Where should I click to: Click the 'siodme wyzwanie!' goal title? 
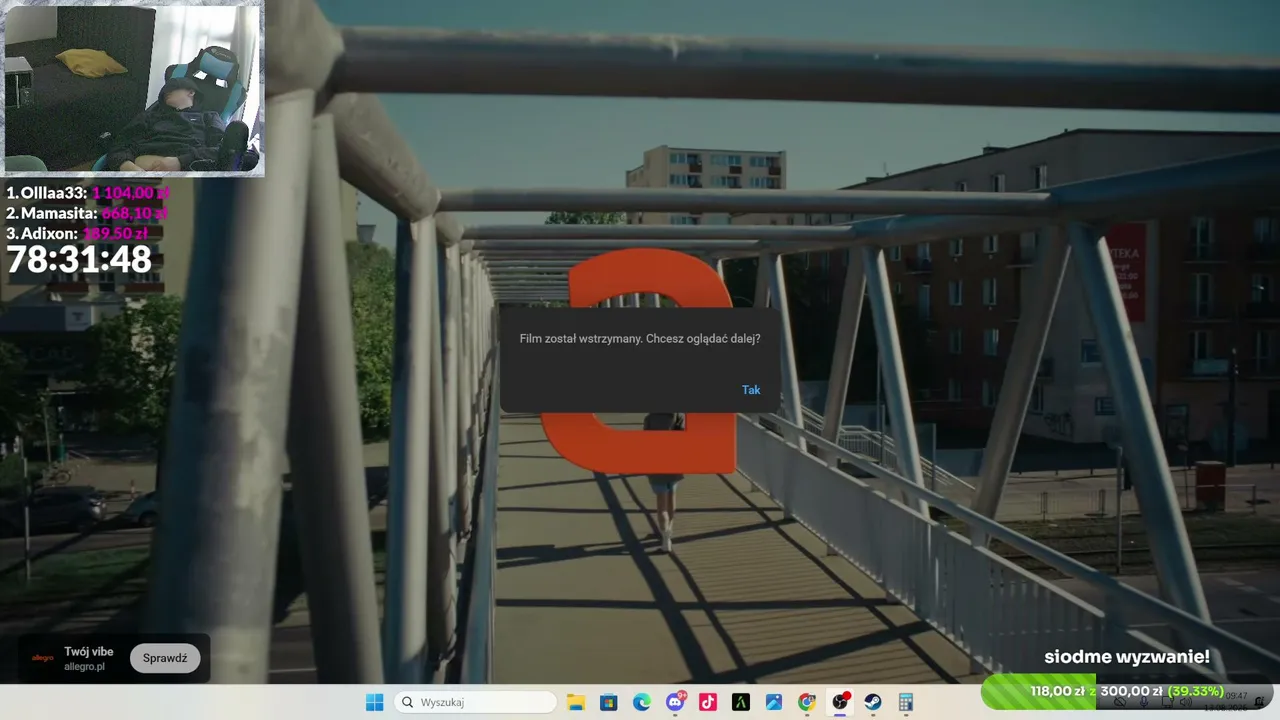point(1127,657)
